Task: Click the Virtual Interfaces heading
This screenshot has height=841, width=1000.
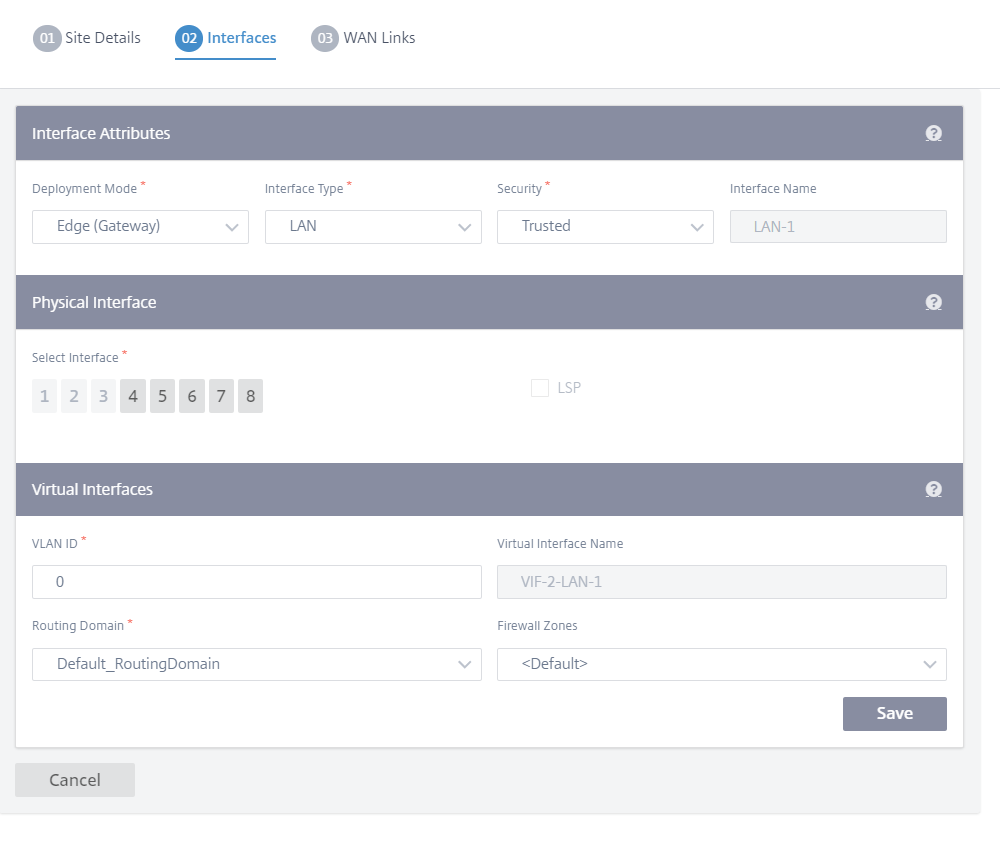Action: click(x=92, y=489)
